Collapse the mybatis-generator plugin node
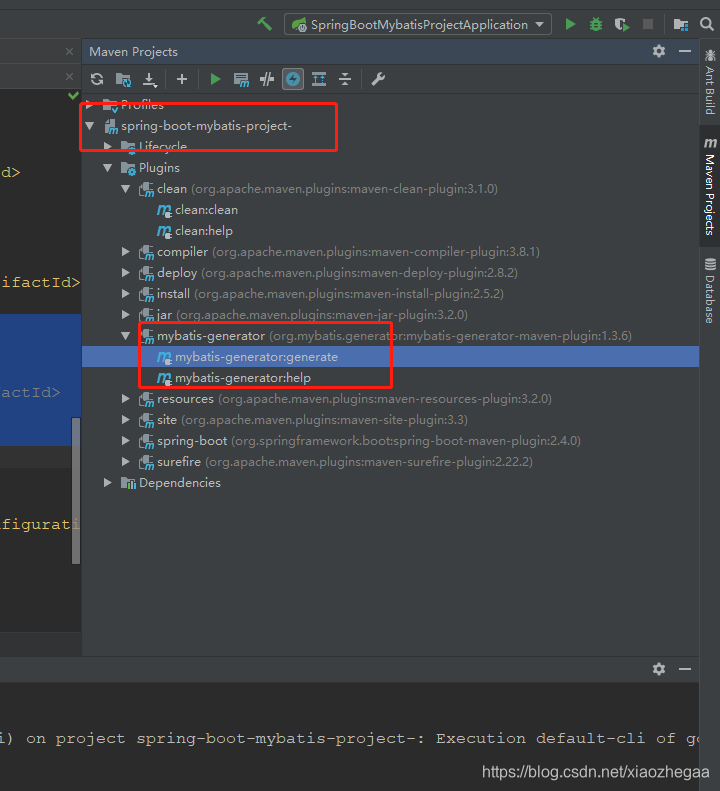This screenshot has height=791, width=720. (126, 336)
